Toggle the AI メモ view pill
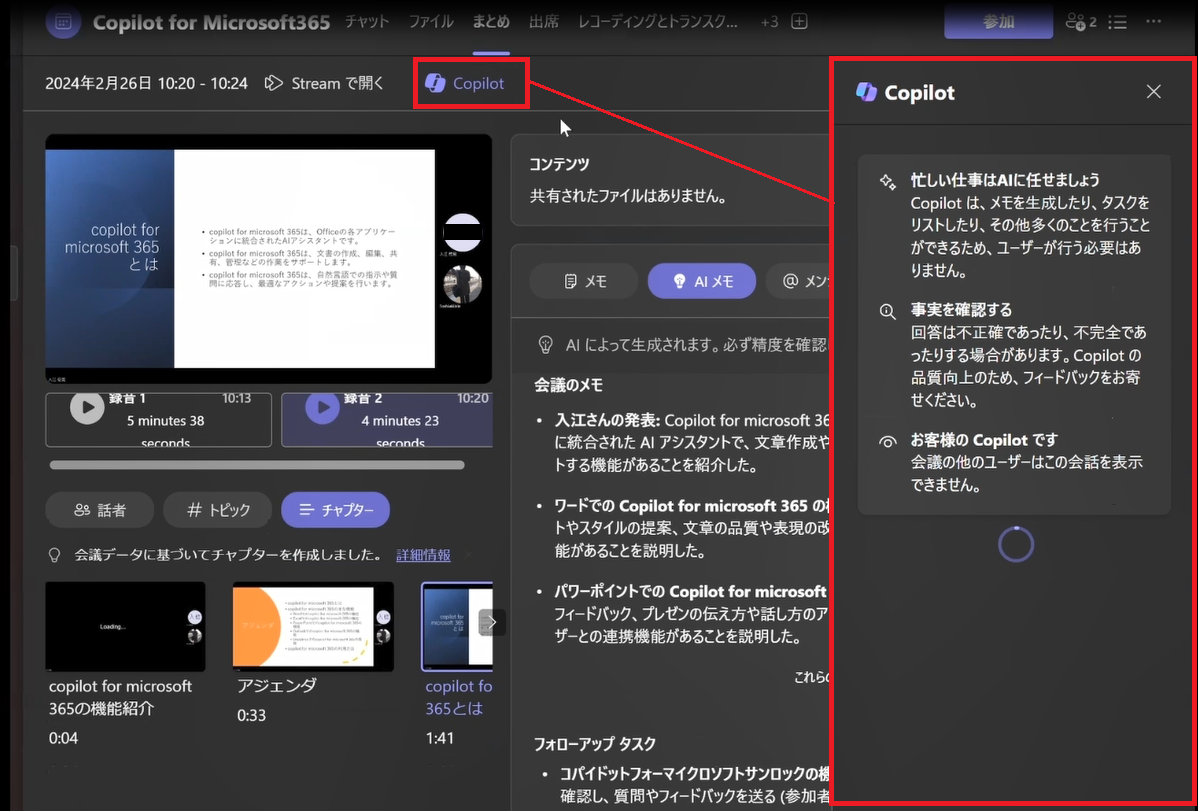 coord(701,281)
